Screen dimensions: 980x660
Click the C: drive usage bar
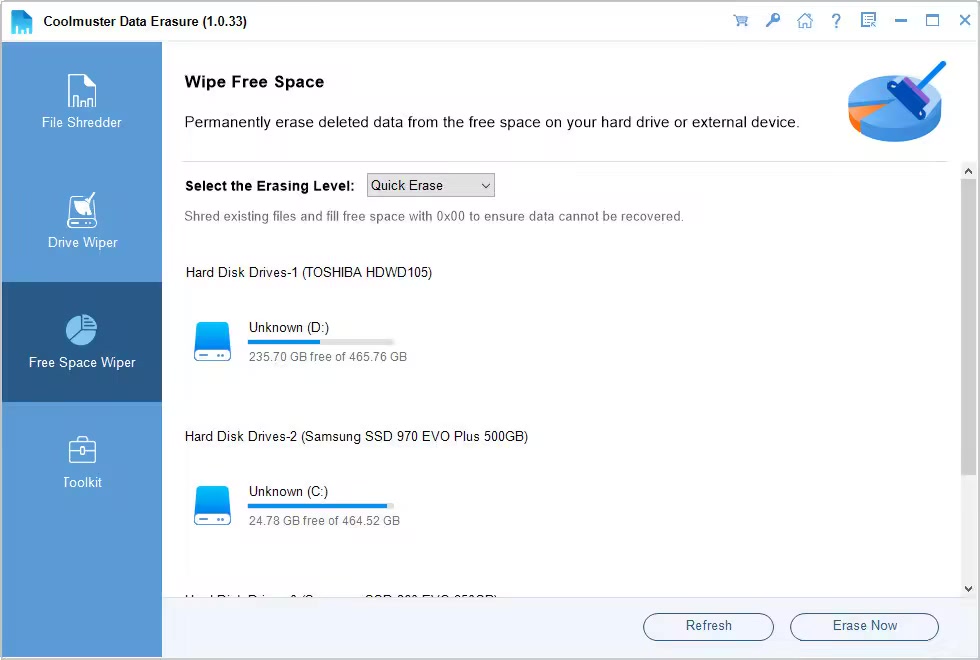tap(320, 506)
